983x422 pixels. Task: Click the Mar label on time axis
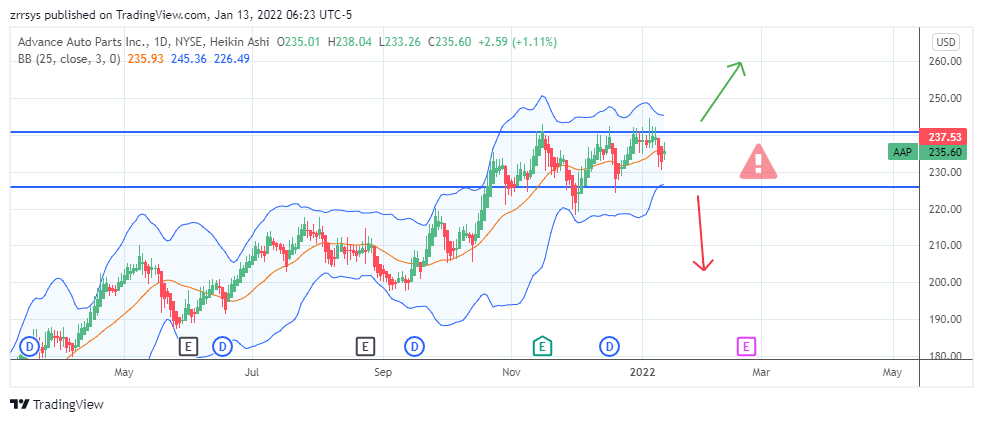click(761, 372)
